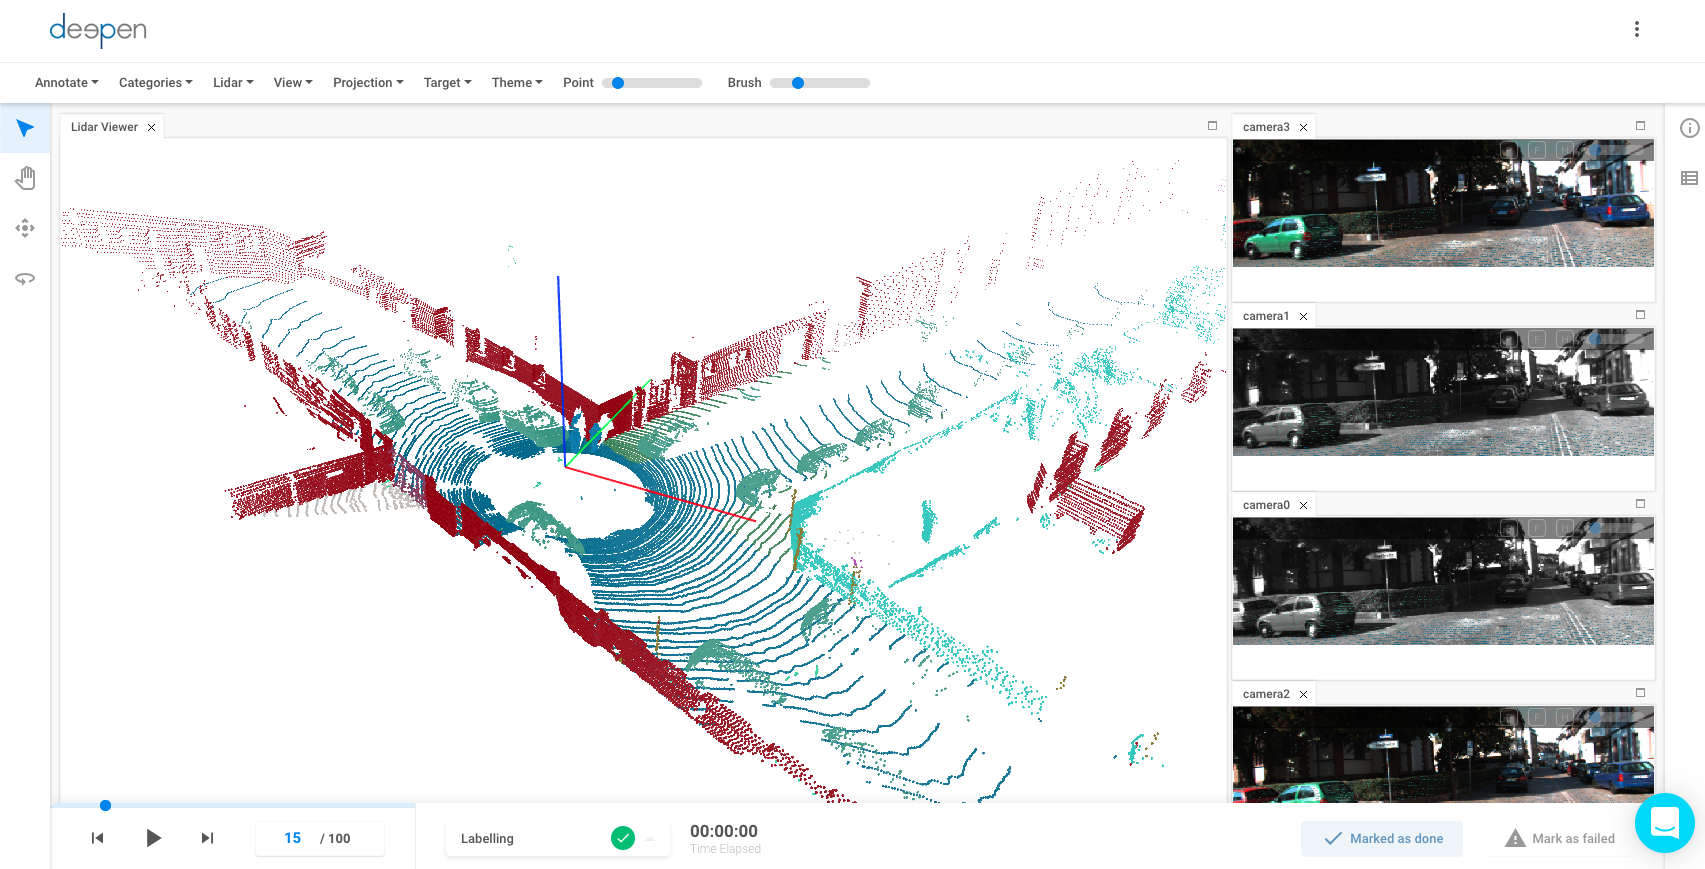The width and height of the screenshot is (1705, 869).
Task: Toggle the first overlay button on camera3
Action: [x=1509, y=150]
